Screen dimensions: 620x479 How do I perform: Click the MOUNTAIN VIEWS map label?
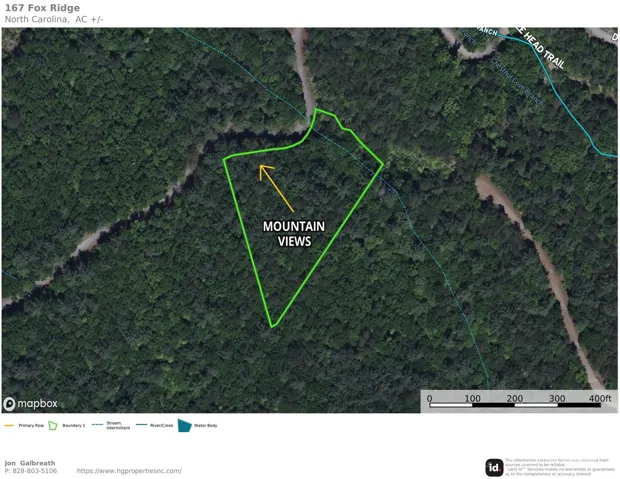[x=294, y=234]
